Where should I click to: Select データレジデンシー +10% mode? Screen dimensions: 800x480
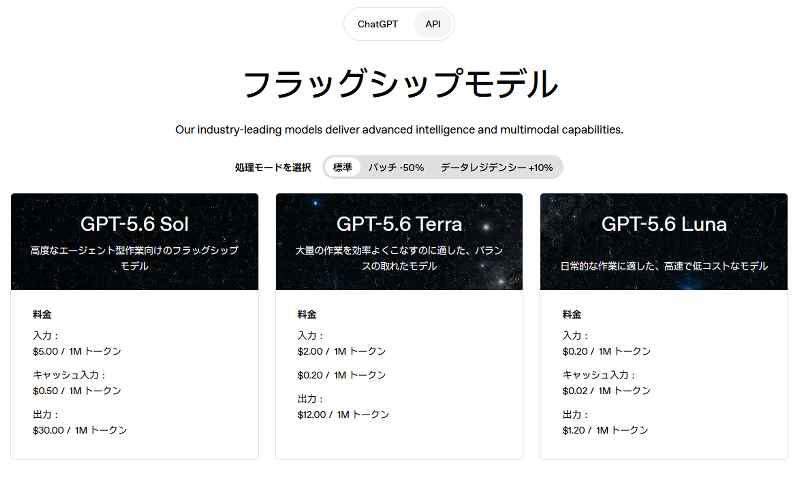click(496, 167)
